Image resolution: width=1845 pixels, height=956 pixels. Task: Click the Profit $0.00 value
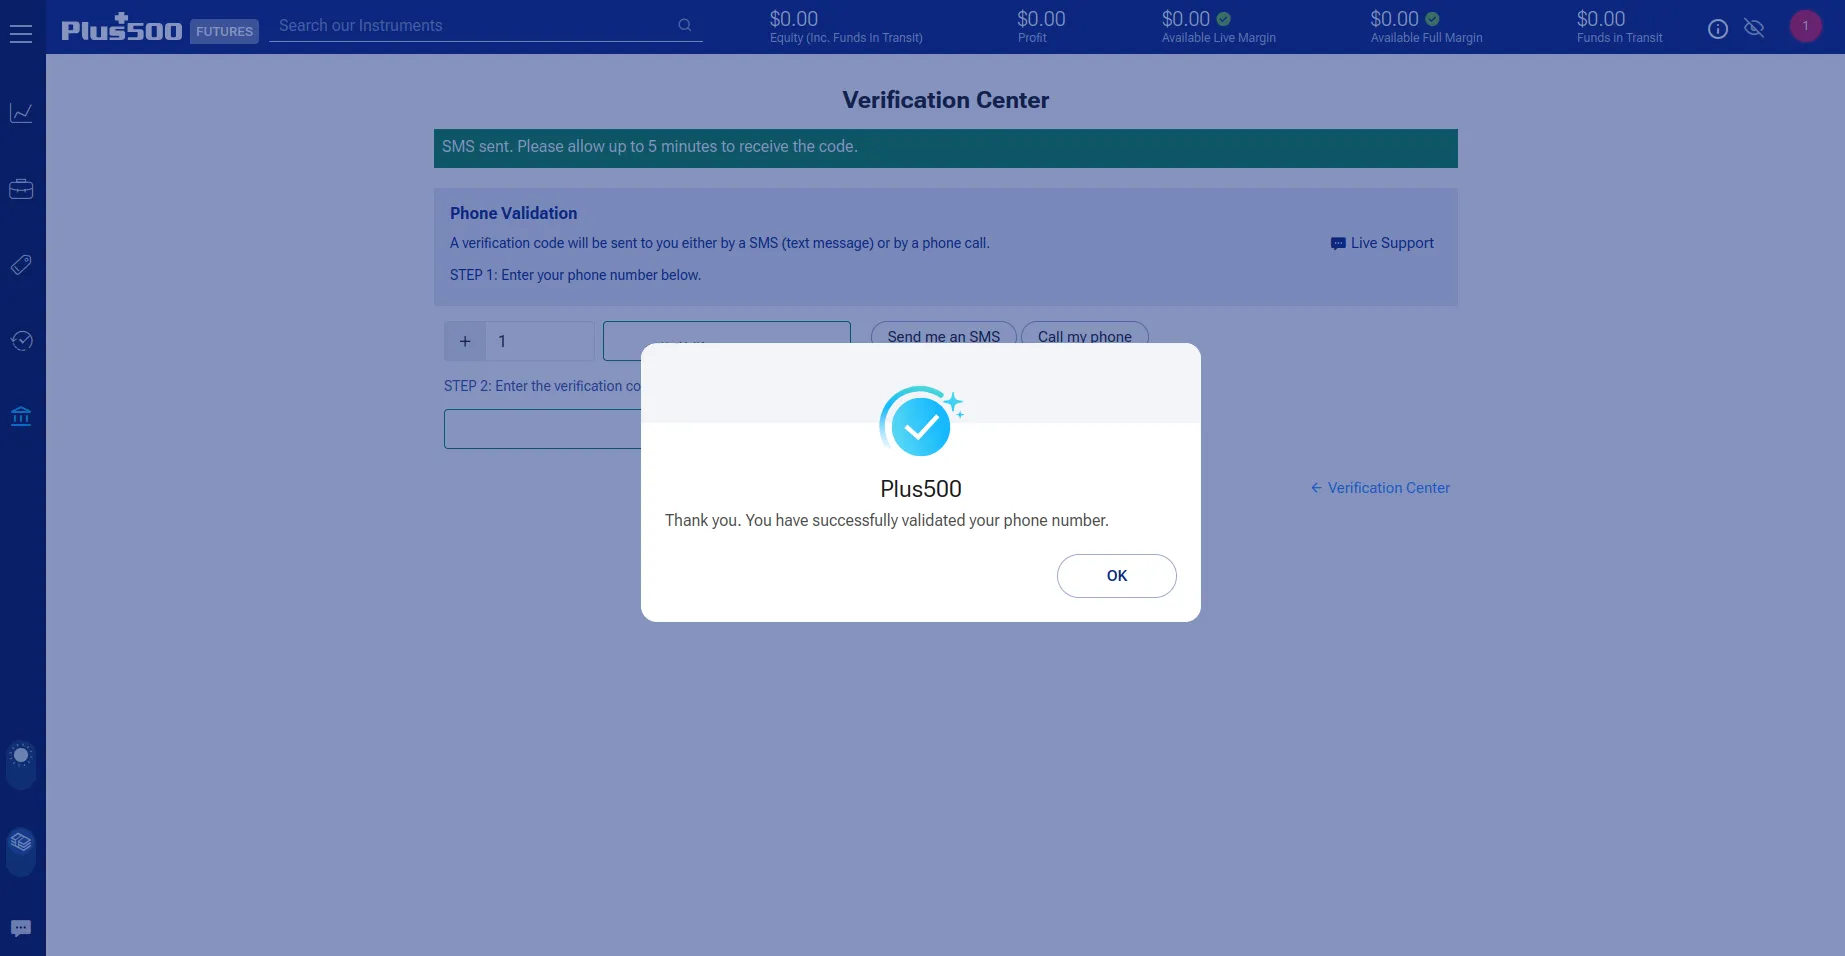(1041, 19)
